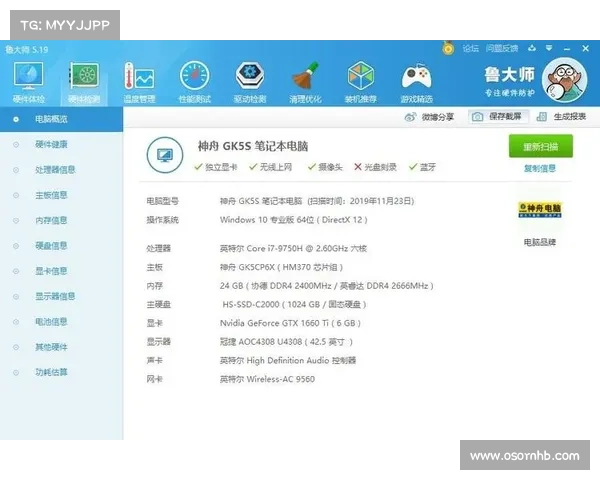Click 微博分享 share button
Screen dimensions: 600x480
(429, 117)
